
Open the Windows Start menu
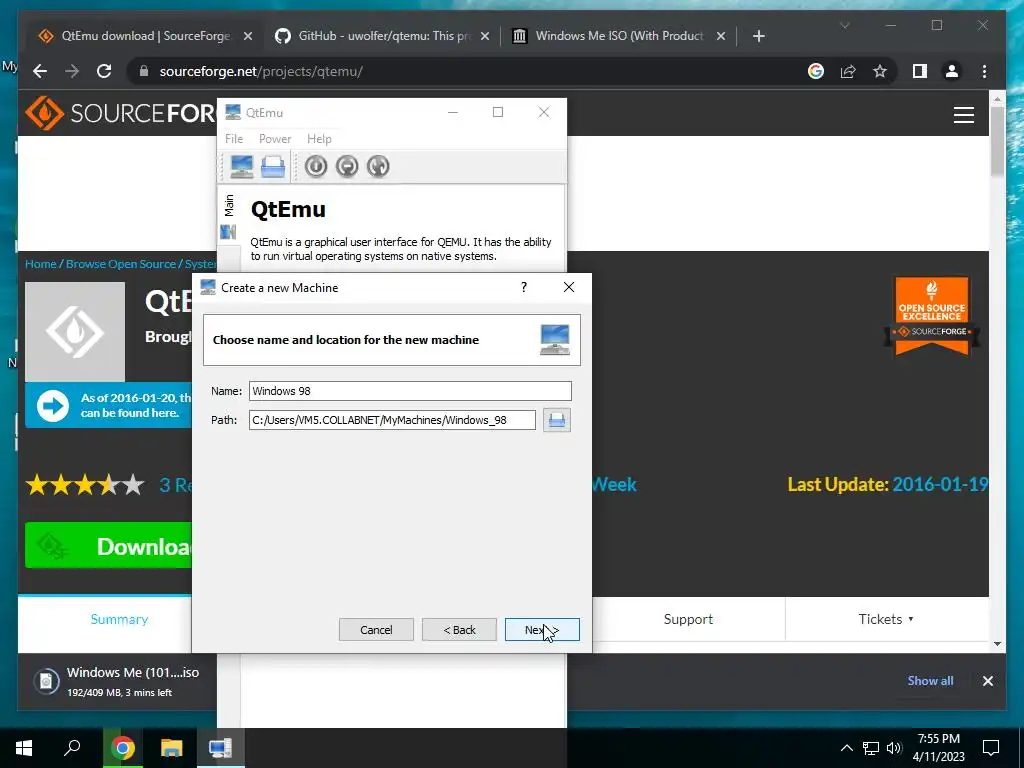point(24,748)
